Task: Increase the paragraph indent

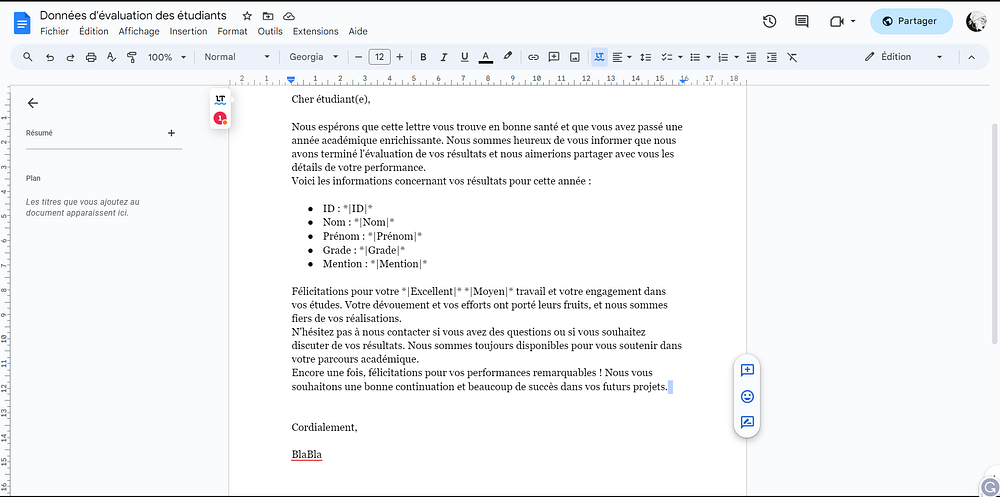Action: (x=772, y=57)
